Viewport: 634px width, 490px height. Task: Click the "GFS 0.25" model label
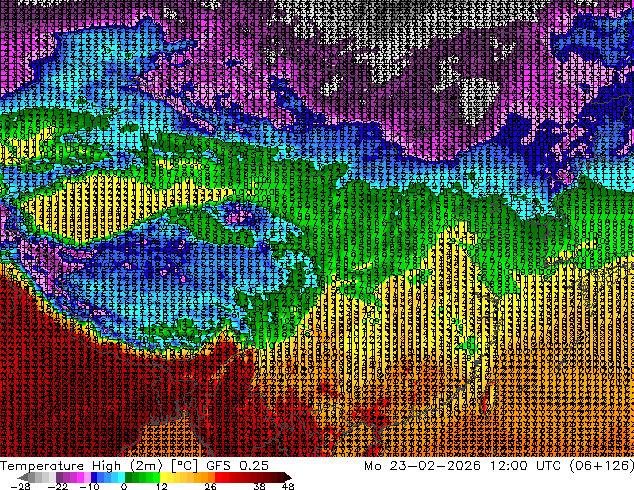tap(237, 466)
